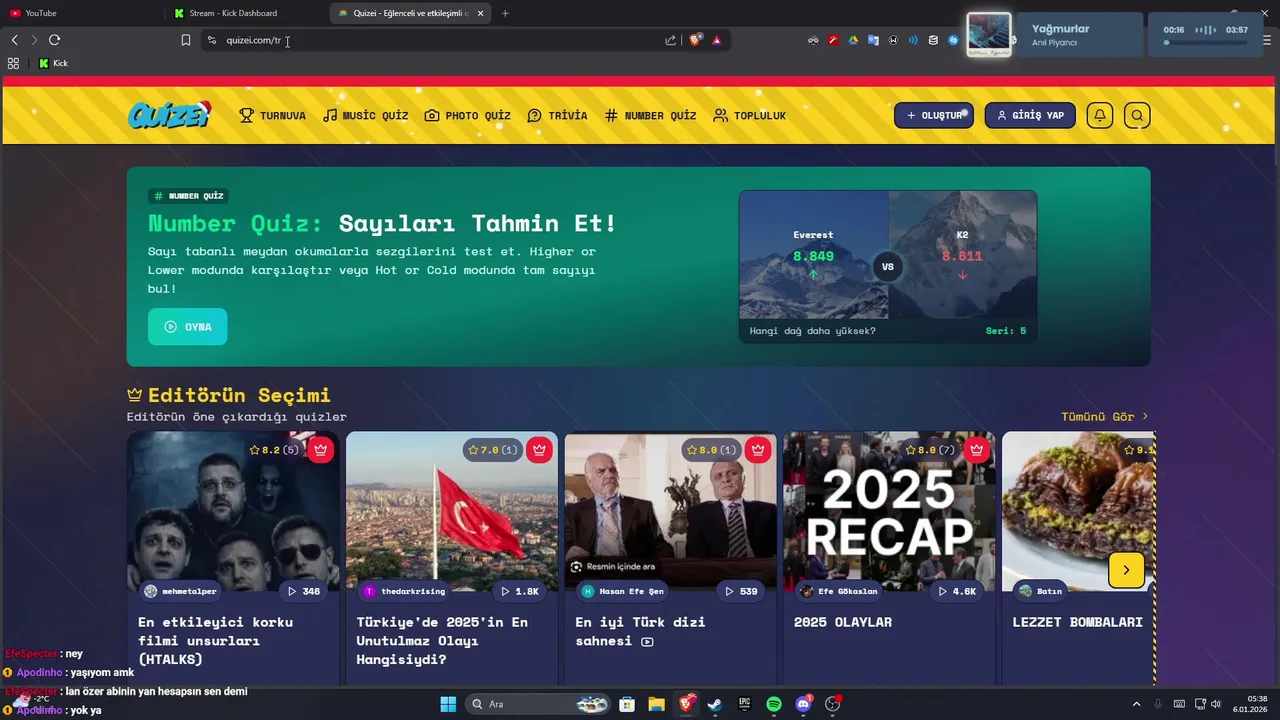
Task: Open Steam from the taskbar
Action: pos(714,704)
